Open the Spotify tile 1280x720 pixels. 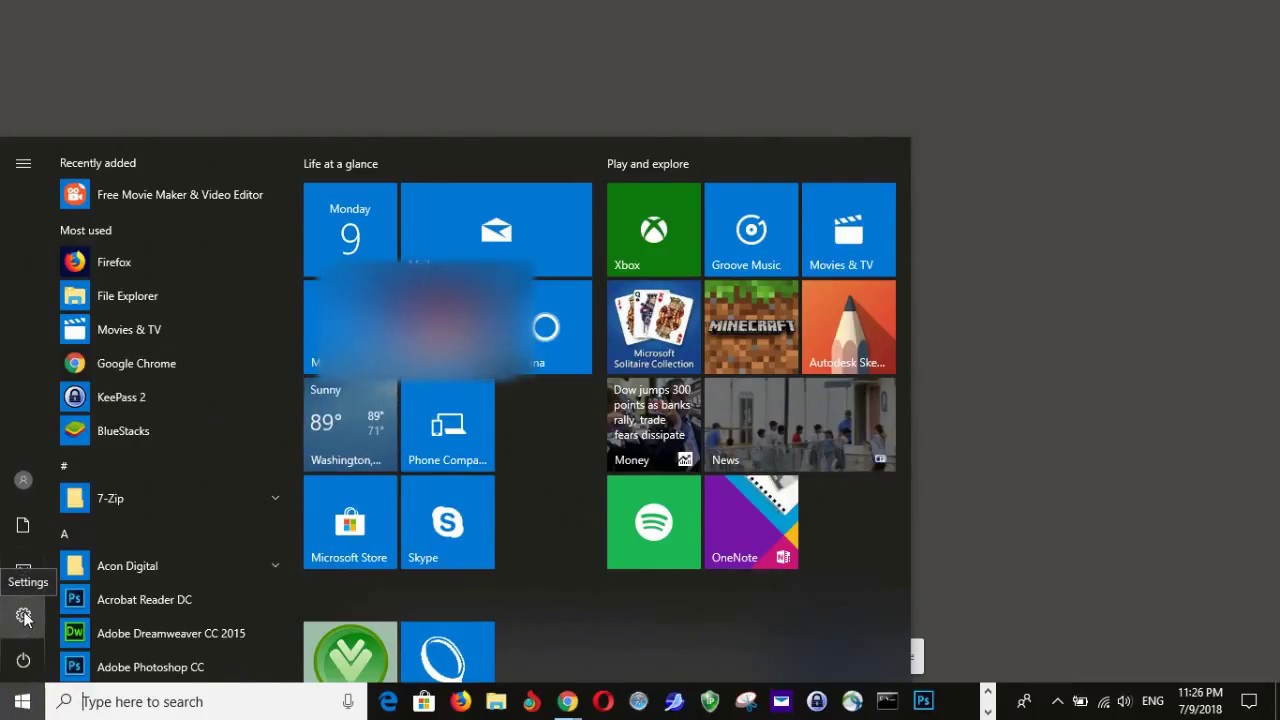click(654, 522)
